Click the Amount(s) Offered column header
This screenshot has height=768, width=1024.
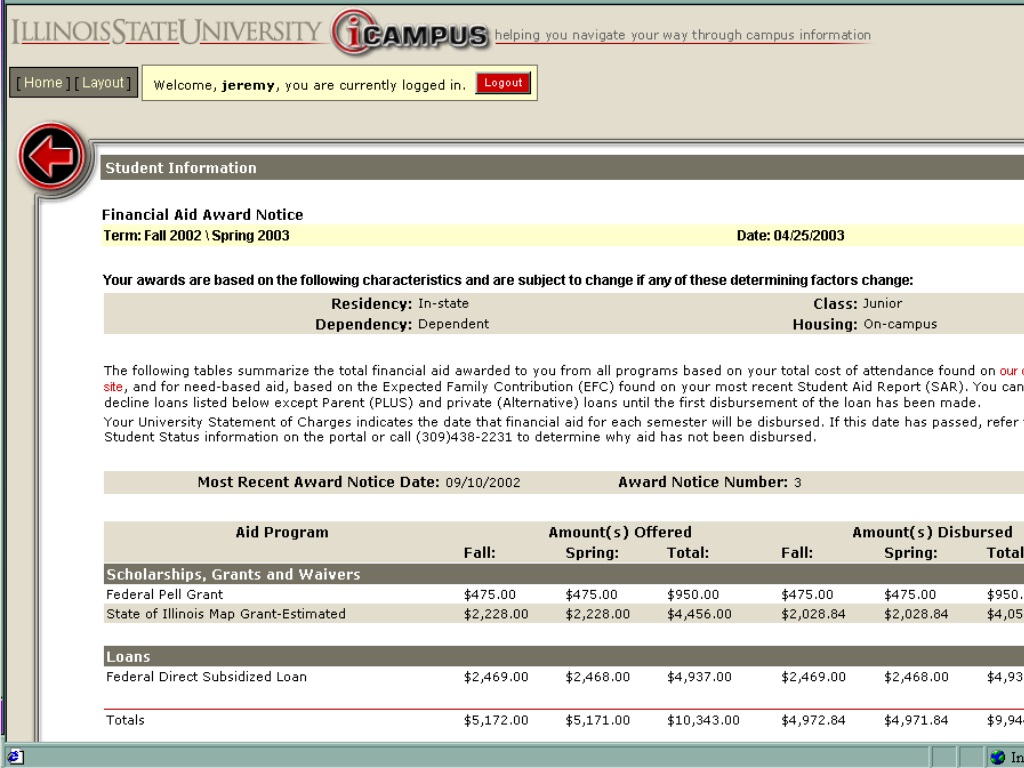pos(620,532)
